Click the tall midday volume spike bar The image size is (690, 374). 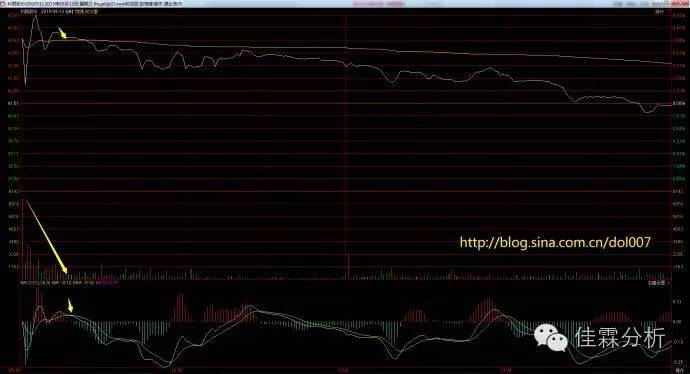(348, 266)
